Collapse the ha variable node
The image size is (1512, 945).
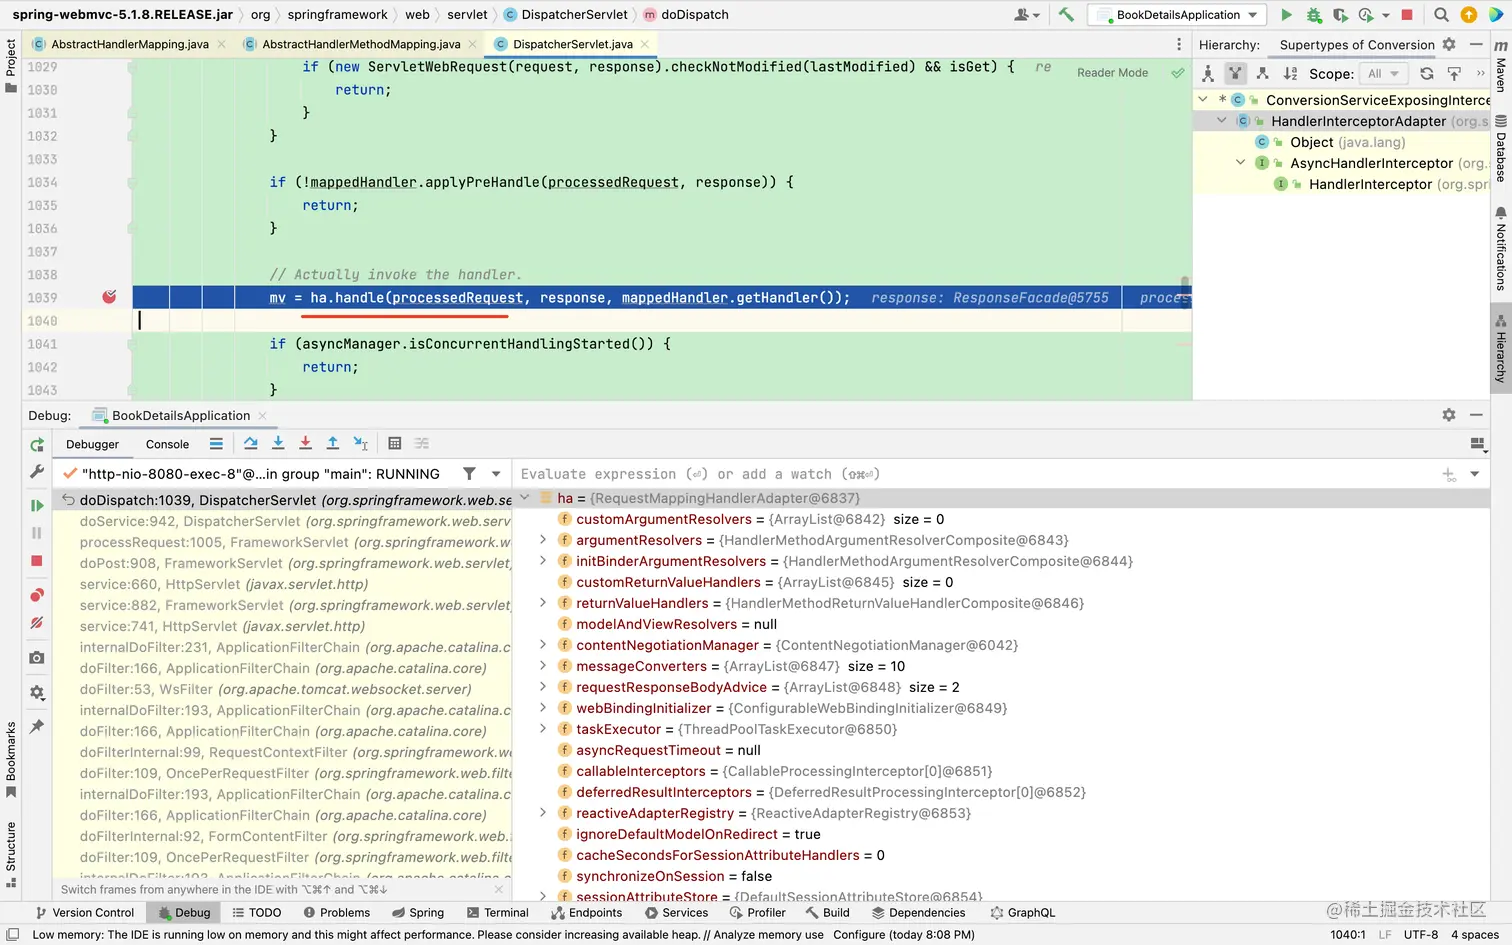coord(525,498)
